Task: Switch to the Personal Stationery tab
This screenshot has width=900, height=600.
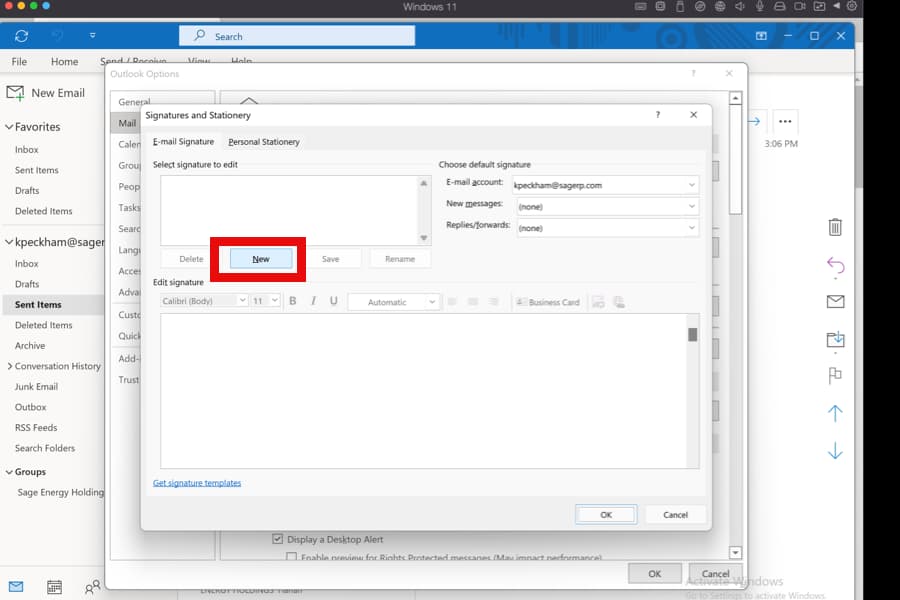Action: point(264,141)
